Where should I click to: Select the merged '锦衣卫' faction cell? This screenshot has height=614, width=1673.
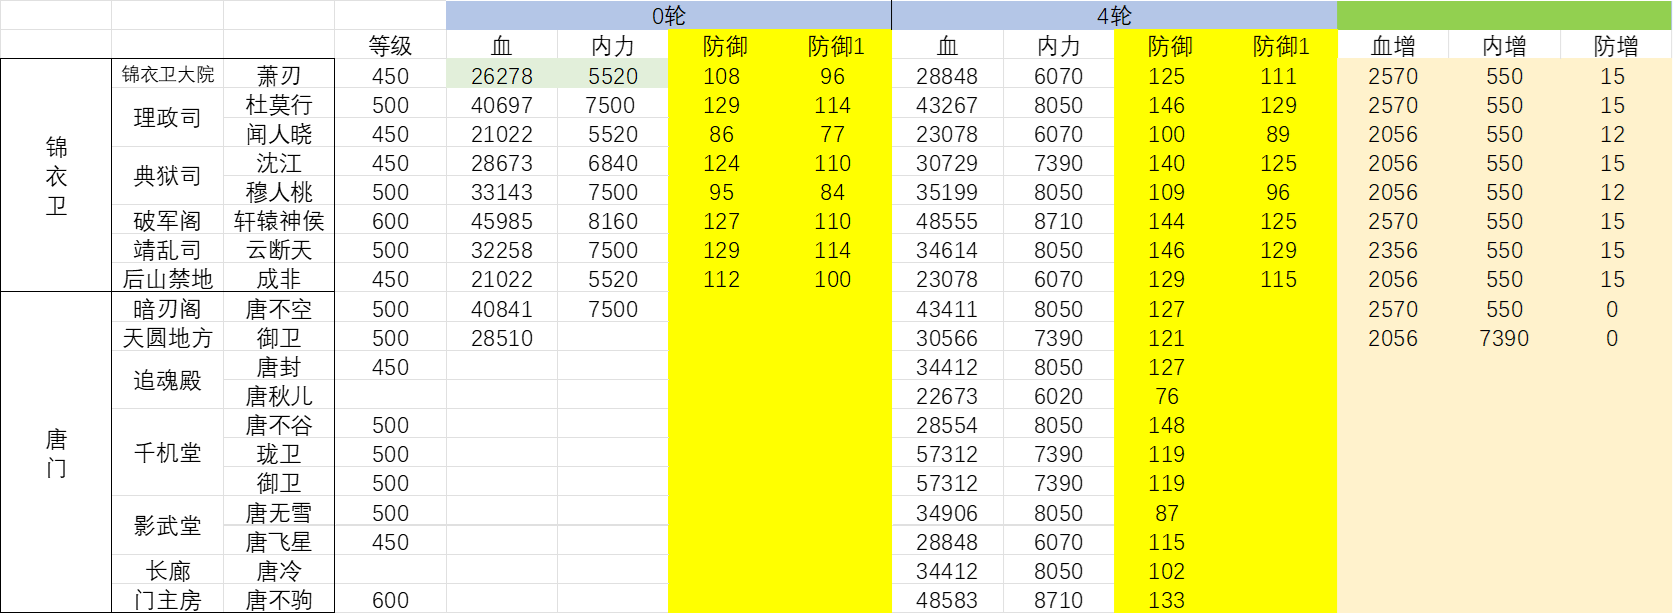click(x=56, y=176)
